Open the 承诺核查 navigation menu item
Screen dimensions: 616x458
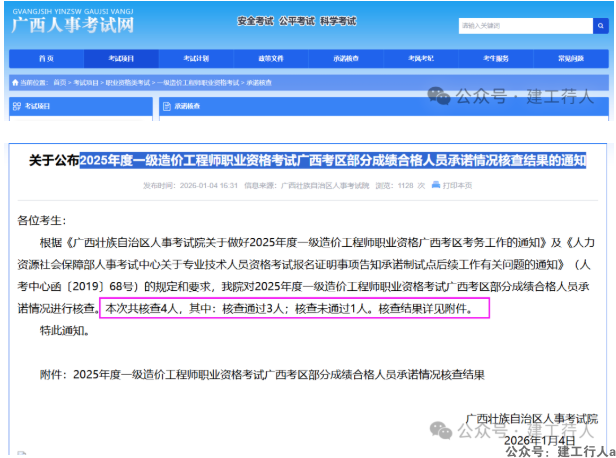coord(346,59)
